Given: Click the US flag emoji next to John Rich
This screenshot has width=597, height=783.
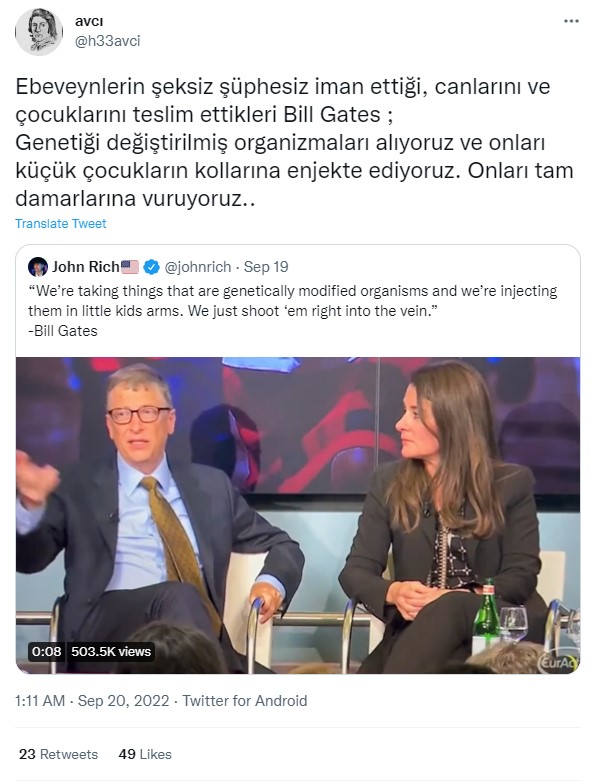Looking at the screenshot, I should coord(130,267).
